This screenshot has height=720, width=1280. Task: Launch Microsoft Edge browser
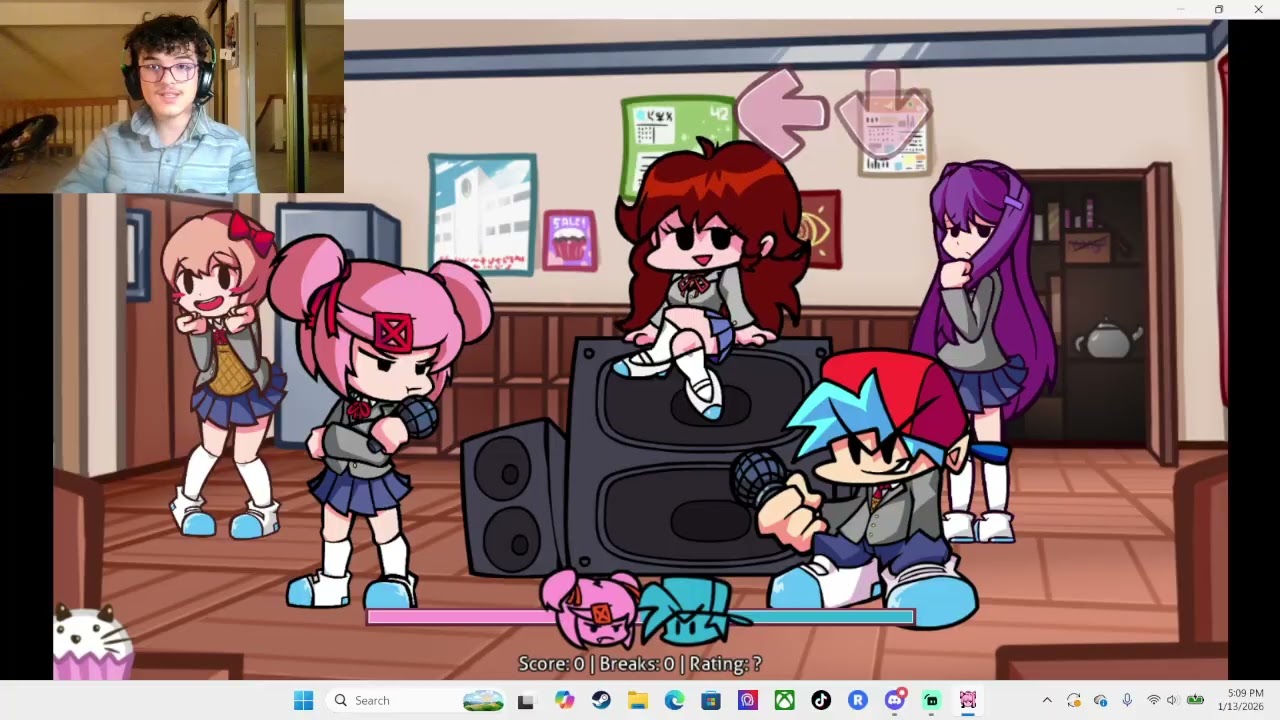[674, 701]
